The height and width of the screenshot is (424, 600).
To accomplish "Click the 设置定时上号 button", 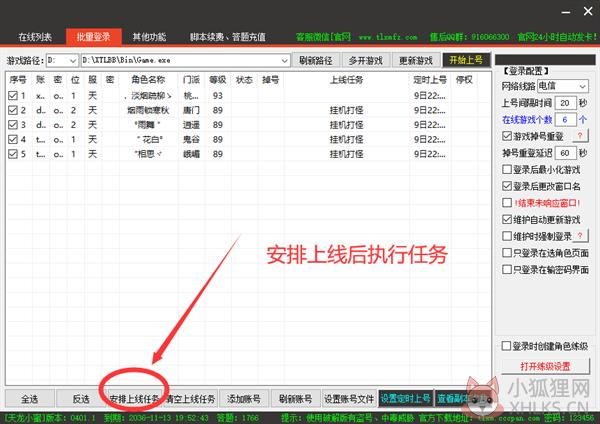I will click(x=406, y=399).
